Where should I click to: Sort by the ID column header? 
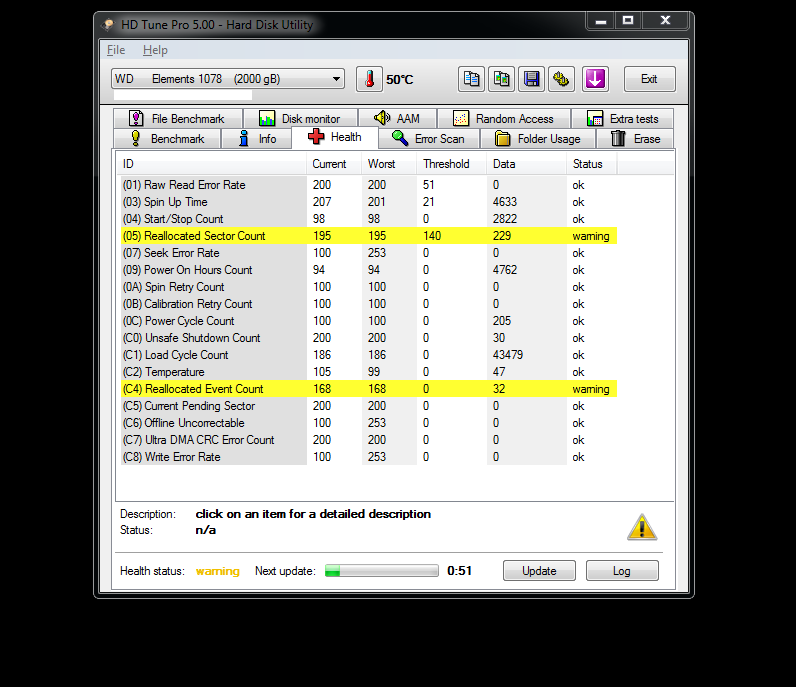pyautogui.click(x=211, y=164)
